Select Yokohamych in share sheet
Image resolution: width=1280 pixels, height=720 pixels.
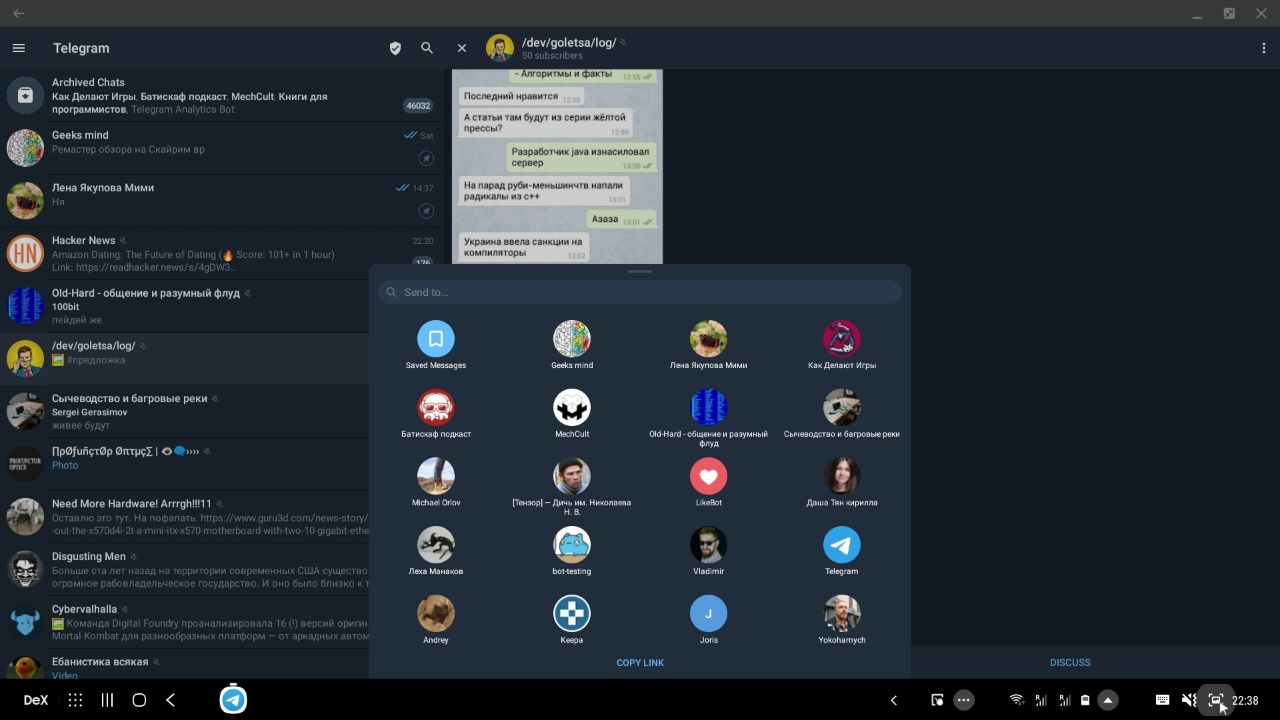(x=842, y=620)
